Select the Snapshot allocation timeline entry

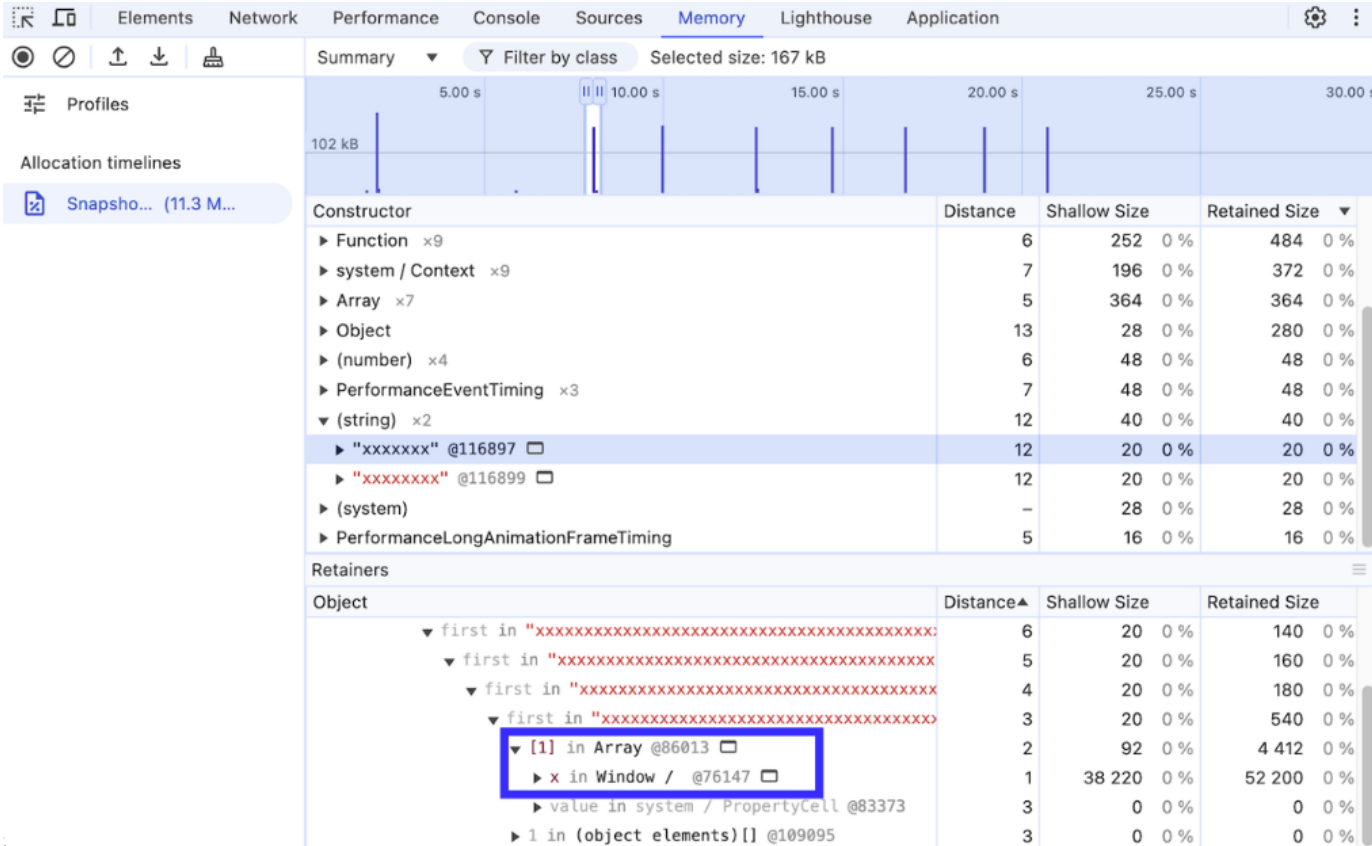click(x=148, y=204)
